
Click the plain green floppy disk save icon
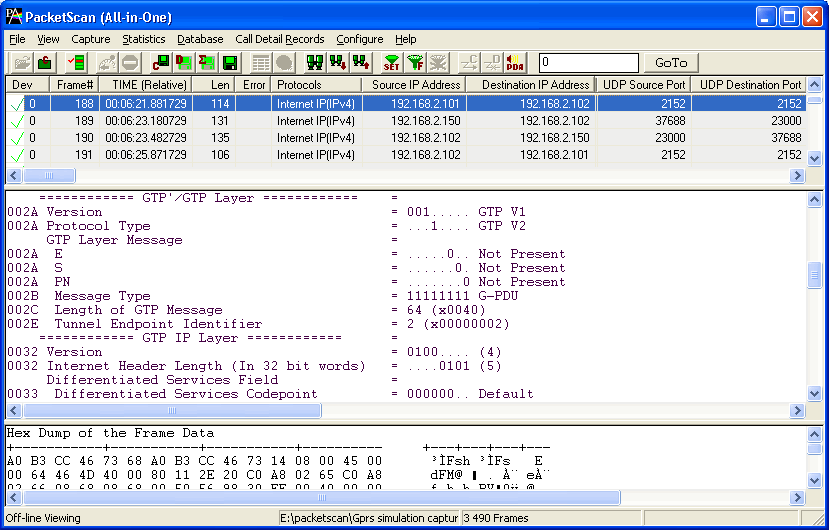[229, 63]
